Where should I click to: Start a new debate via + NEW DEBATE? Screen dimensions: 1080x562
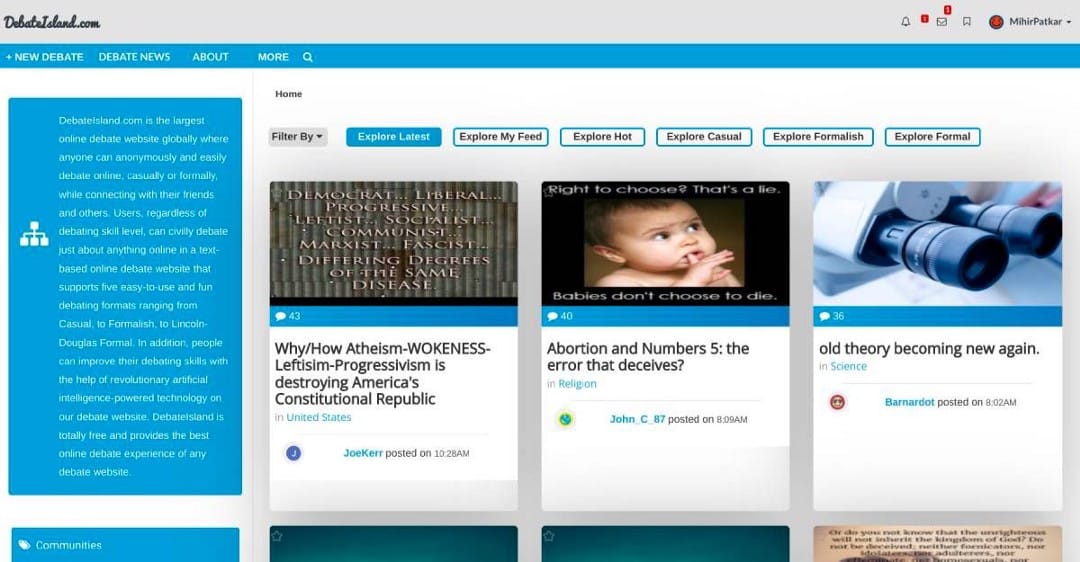(x=45, y=57)
